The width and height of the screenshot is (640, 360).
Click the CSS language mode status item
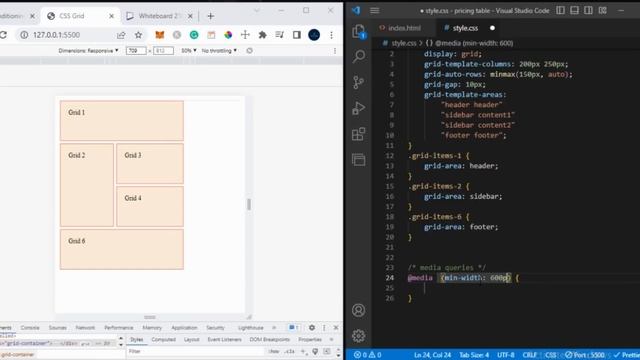551,355
